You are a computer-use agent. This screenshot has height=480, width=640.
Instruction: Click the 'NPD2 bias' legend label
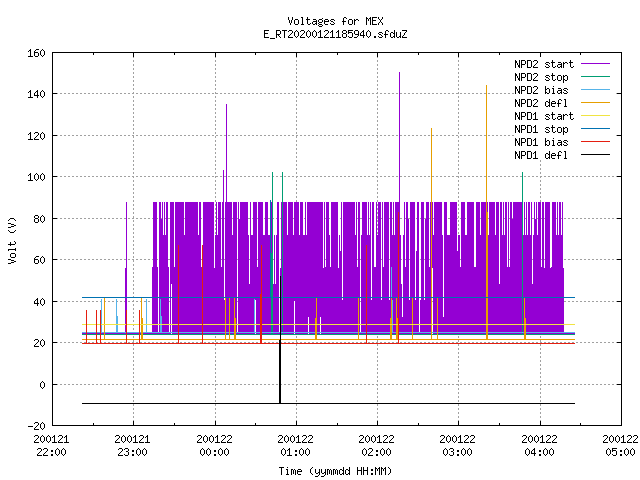point(541,90)
